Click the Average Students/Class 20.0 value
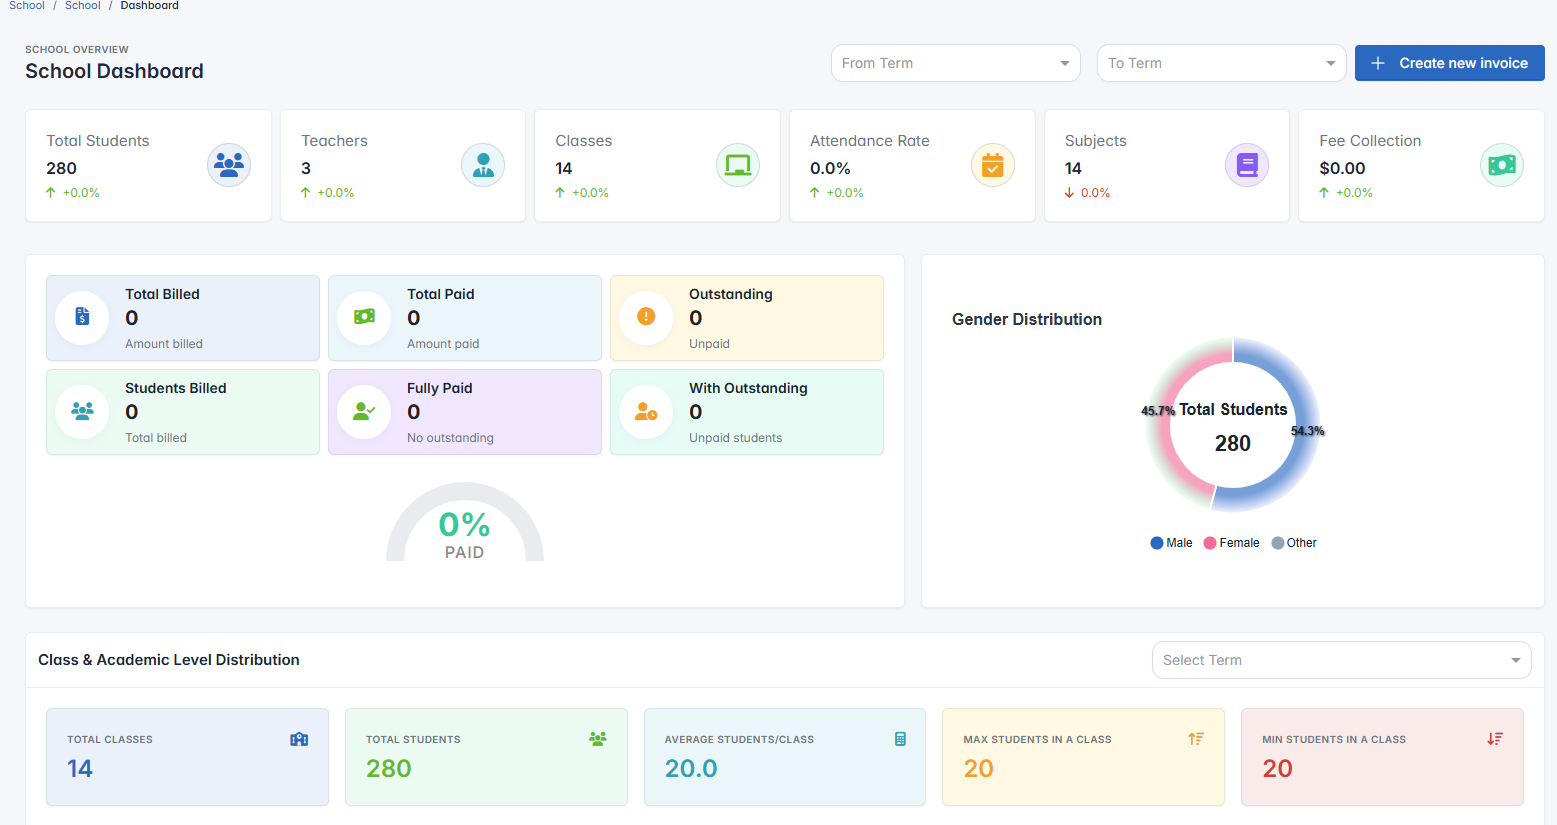This screenshot has height=825, width=1557. [x=691, y=768]
